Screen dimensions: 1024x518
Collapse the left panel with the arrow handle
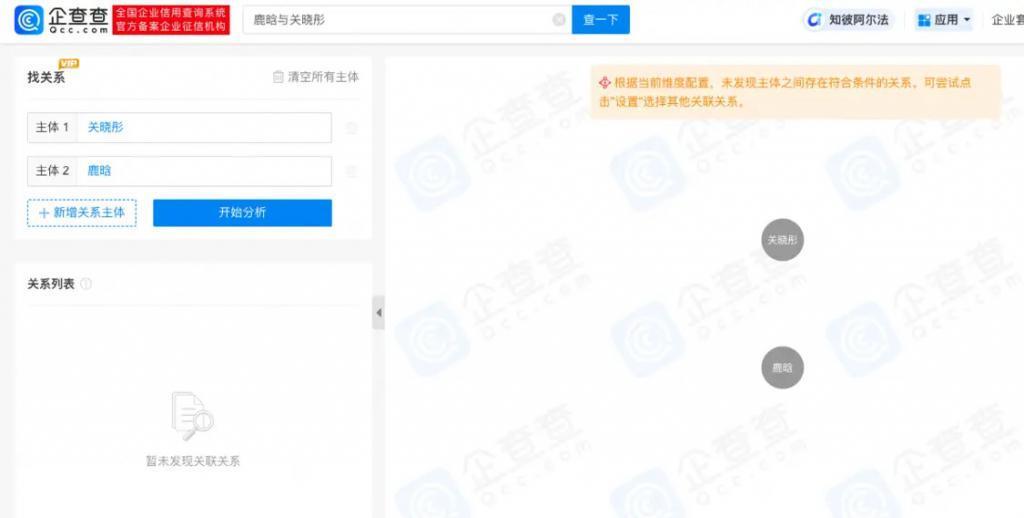point(378,312)
